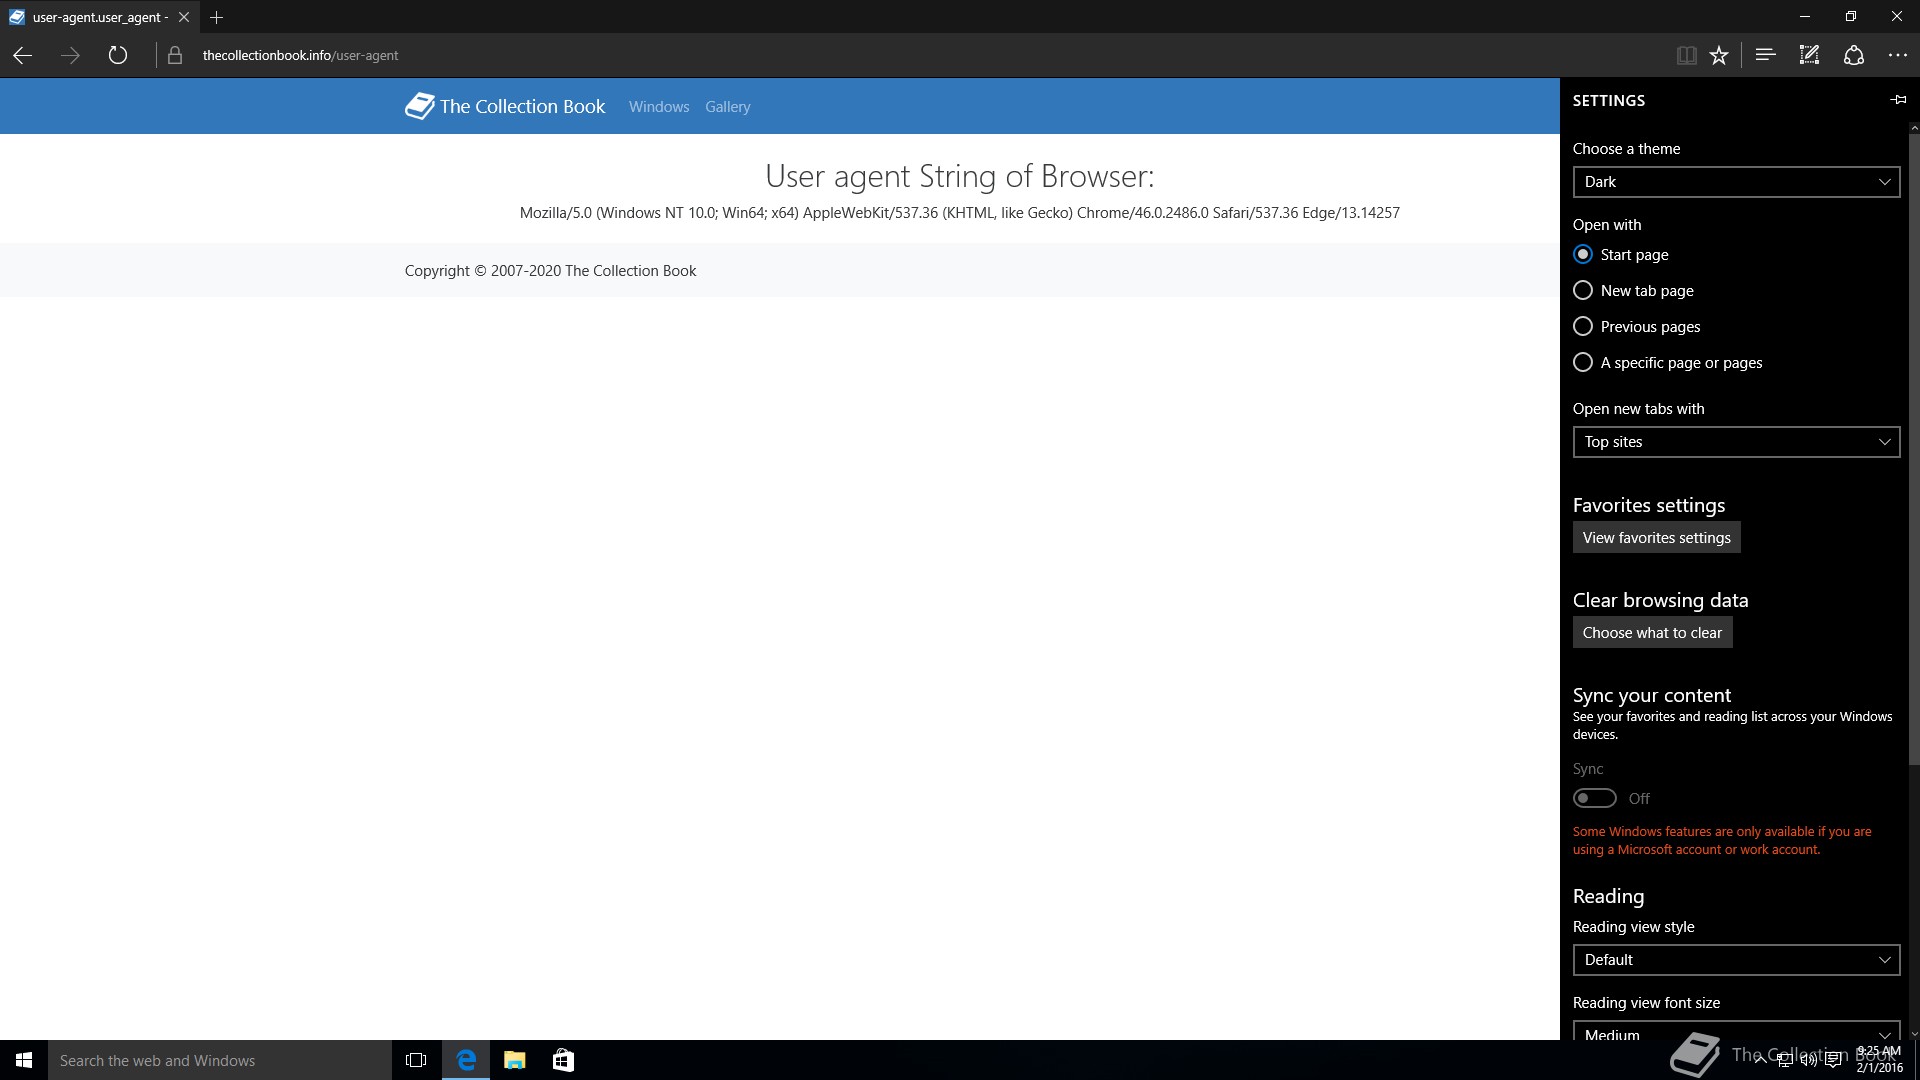This screenshot has height=1080, width=1920.
Task: Click View favorites settings button
Action: point(1656,538)
